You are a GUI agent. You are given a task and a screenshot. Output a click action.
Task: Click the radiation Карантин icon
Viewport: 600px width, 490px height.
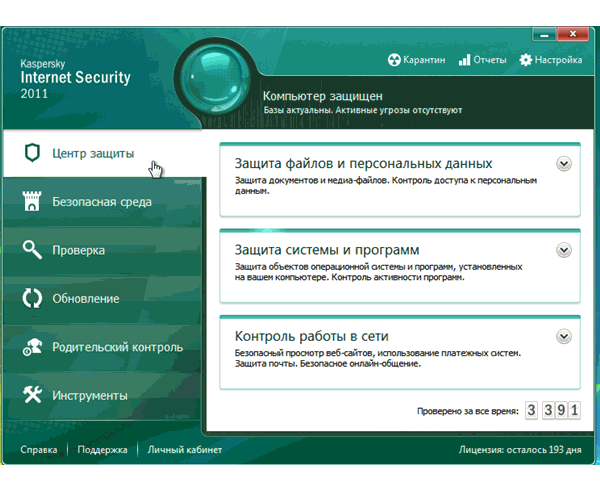(x=394, y=60)
